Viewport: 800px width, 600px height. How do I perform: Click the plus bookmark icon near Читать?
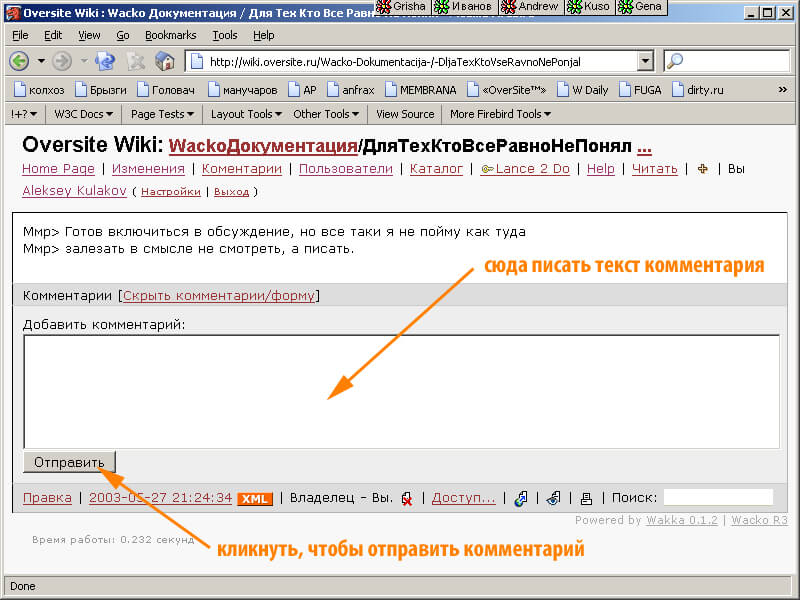[702, 169]
